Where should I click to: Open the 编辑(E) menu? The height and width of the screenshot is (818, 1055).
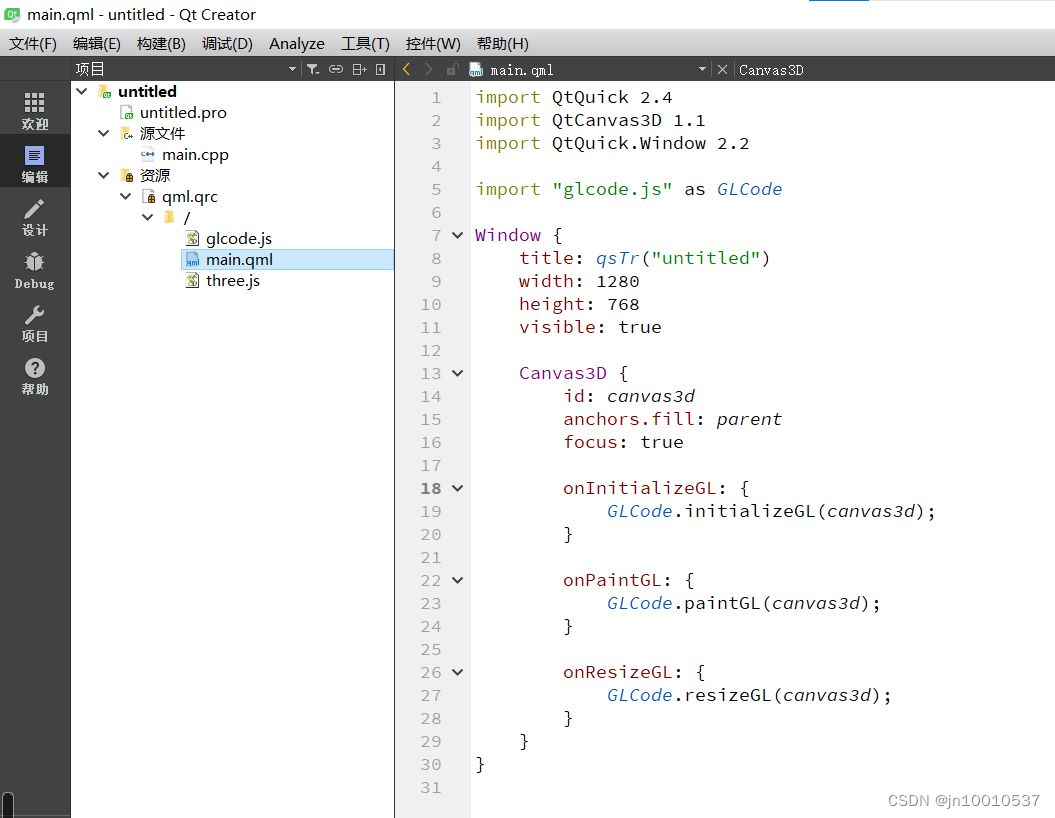[96, 44]
